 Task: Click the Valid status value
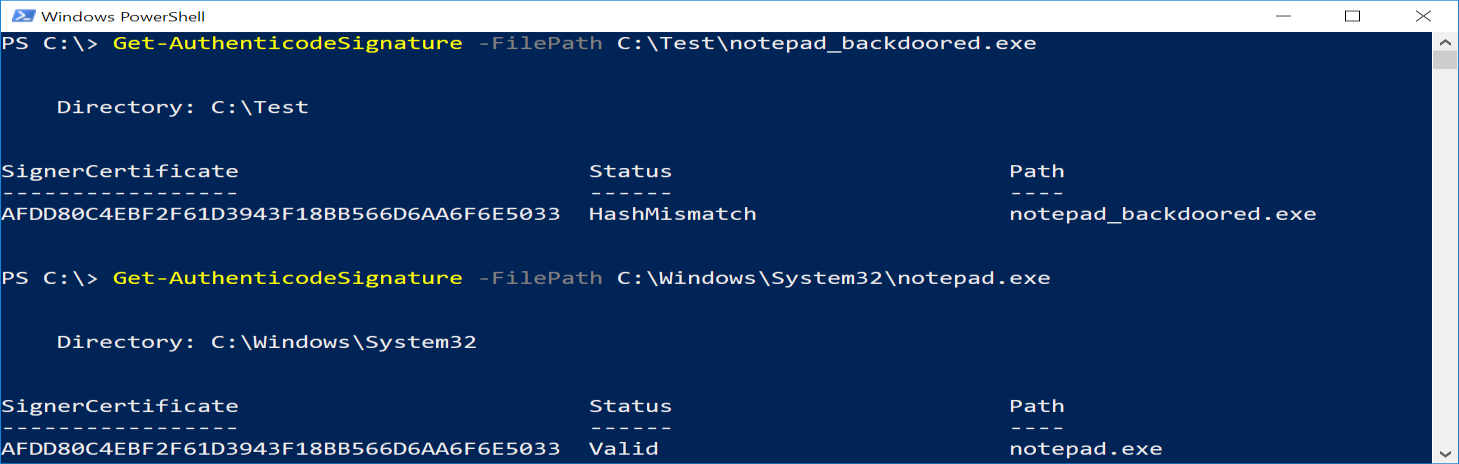coord(623,449)
